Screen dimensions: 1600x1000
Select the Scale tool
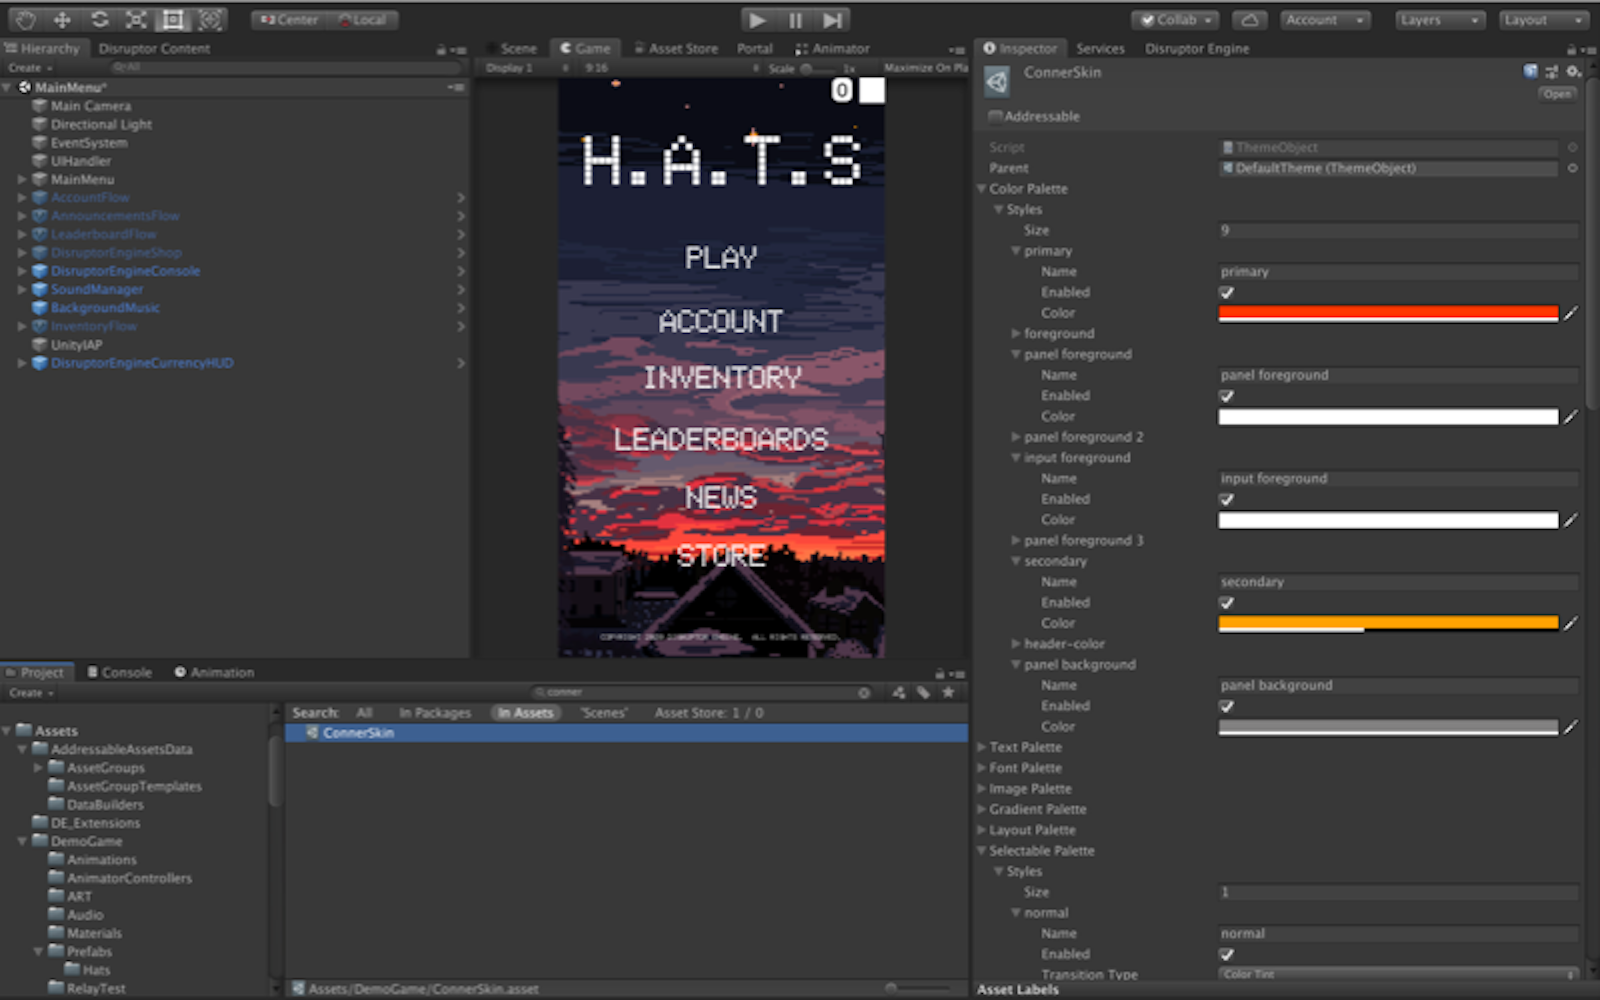tap(135, 19)
